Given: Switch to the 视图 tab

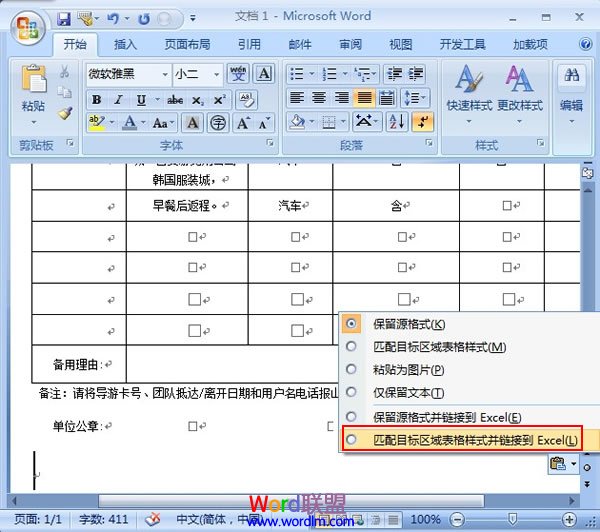Looking at the screenshot, I should pyautogui.click(x=401, y=45).
